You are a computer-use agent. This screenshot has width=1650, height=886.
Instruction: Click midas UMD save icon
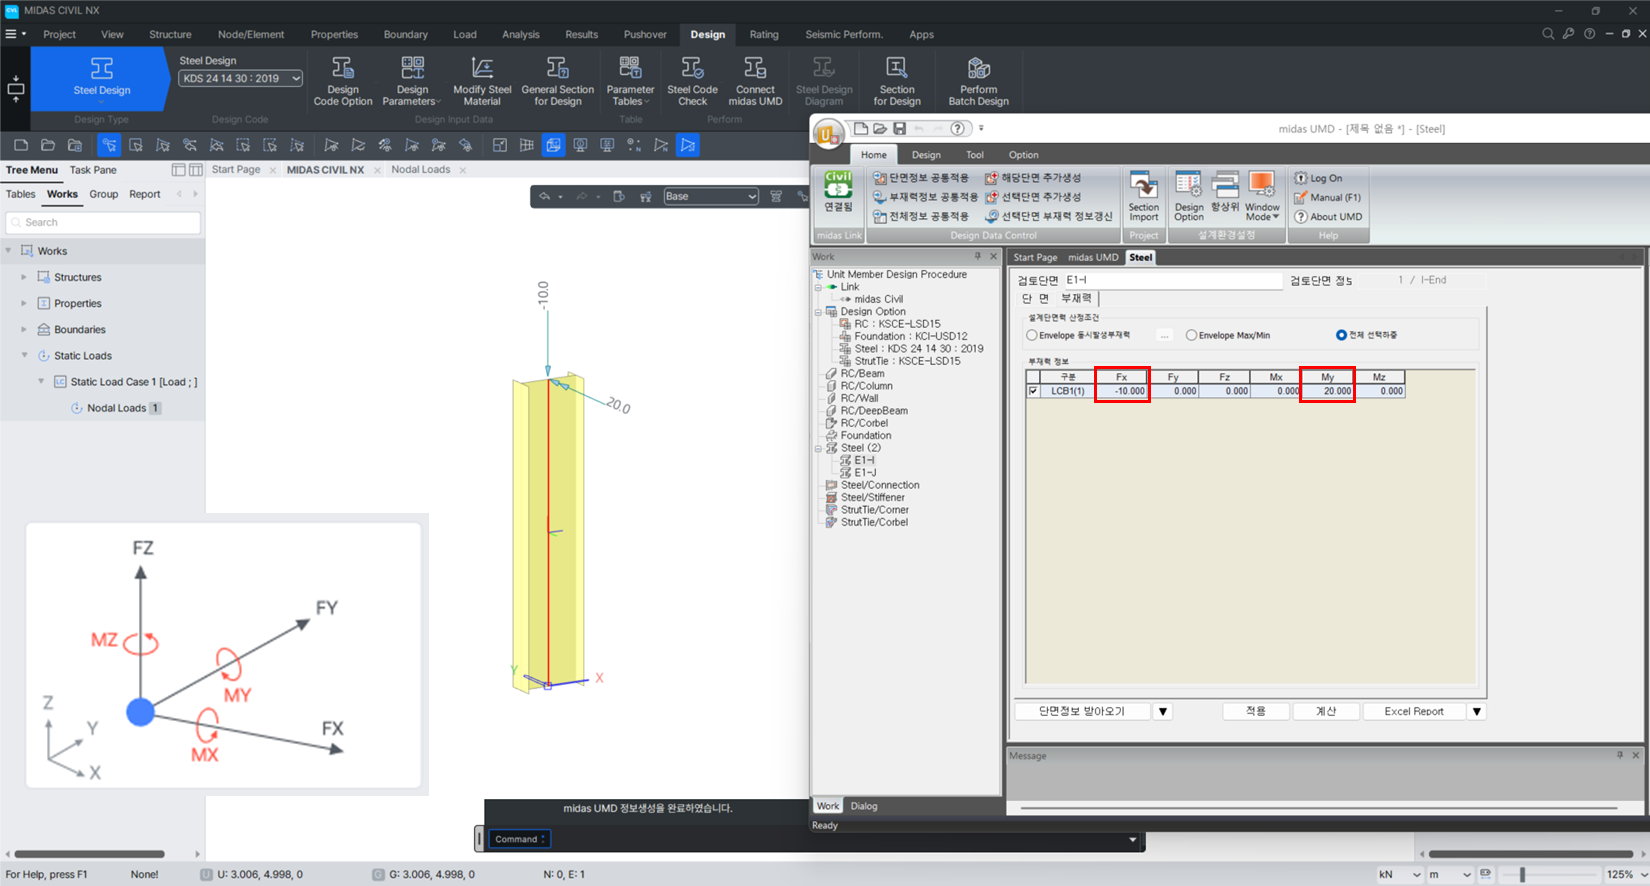[900, 128]
